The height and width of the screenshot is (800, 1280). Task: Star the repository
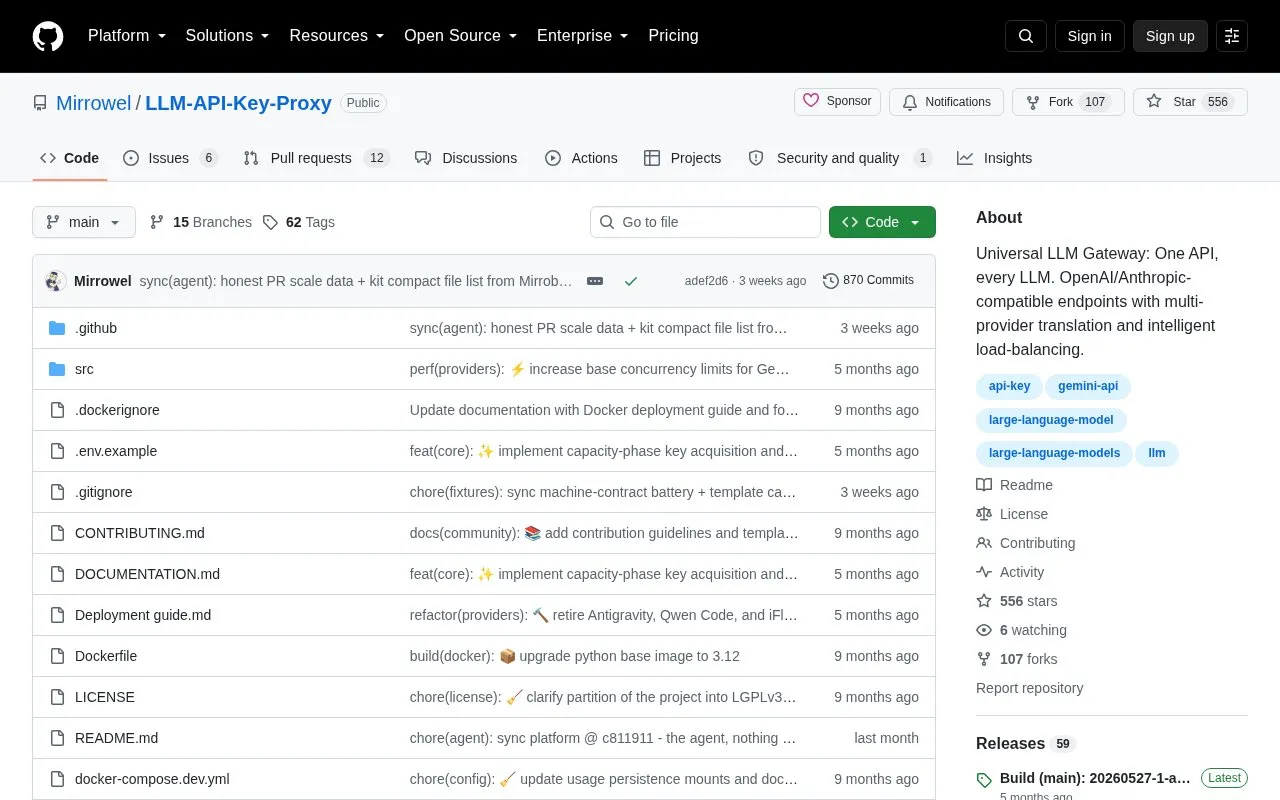tap(1190, 102)
